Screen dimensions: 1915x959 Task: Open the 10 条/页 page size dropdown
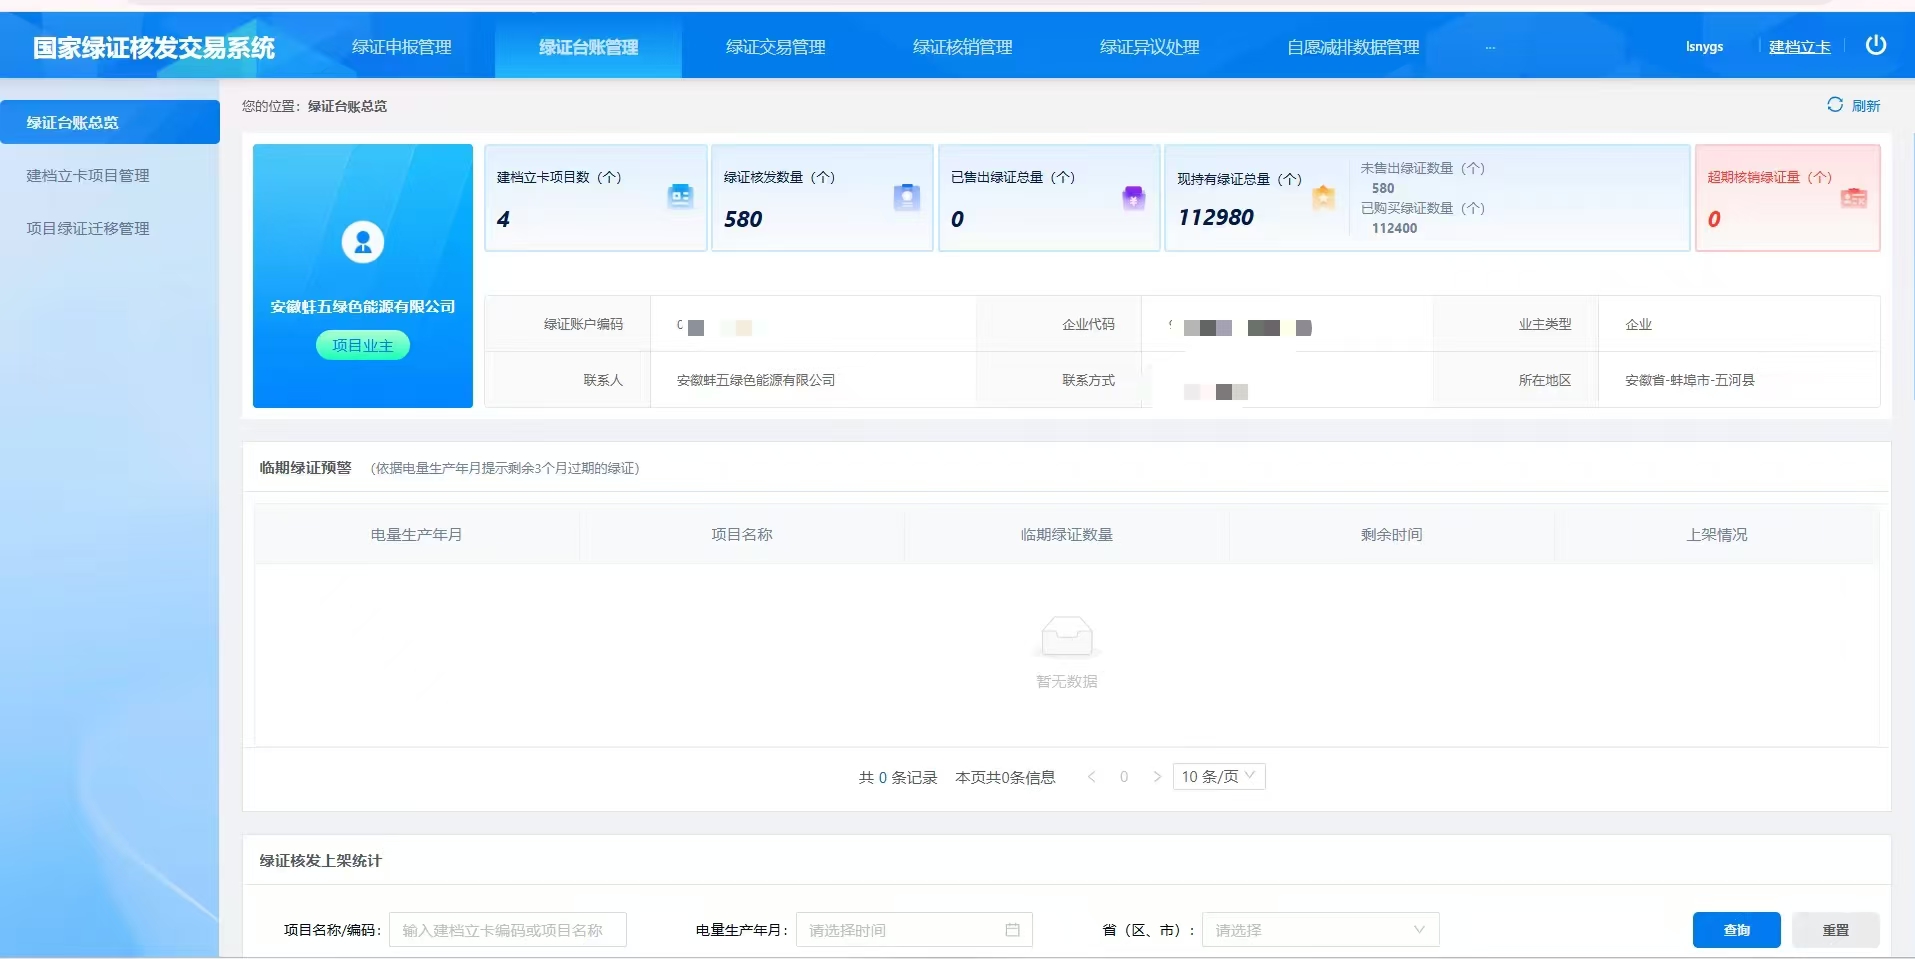(1219, 777)
